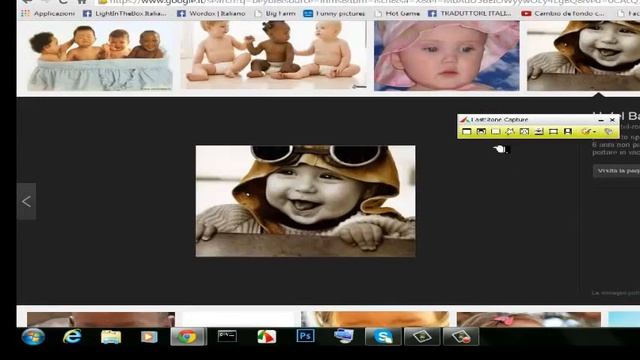Open FastStone Capture settings icon
Image resolution: width=640 pixels, height=360 pixels.
pos(608,131)
